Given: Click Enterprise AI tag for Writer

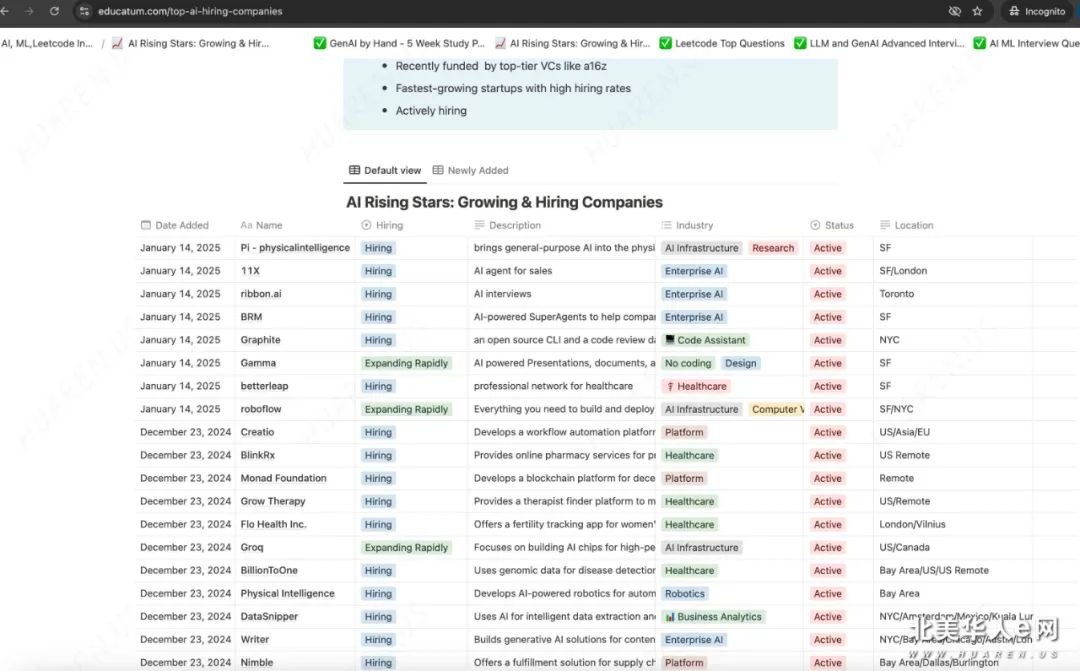Looking at the screenshot, I should 694,640.
